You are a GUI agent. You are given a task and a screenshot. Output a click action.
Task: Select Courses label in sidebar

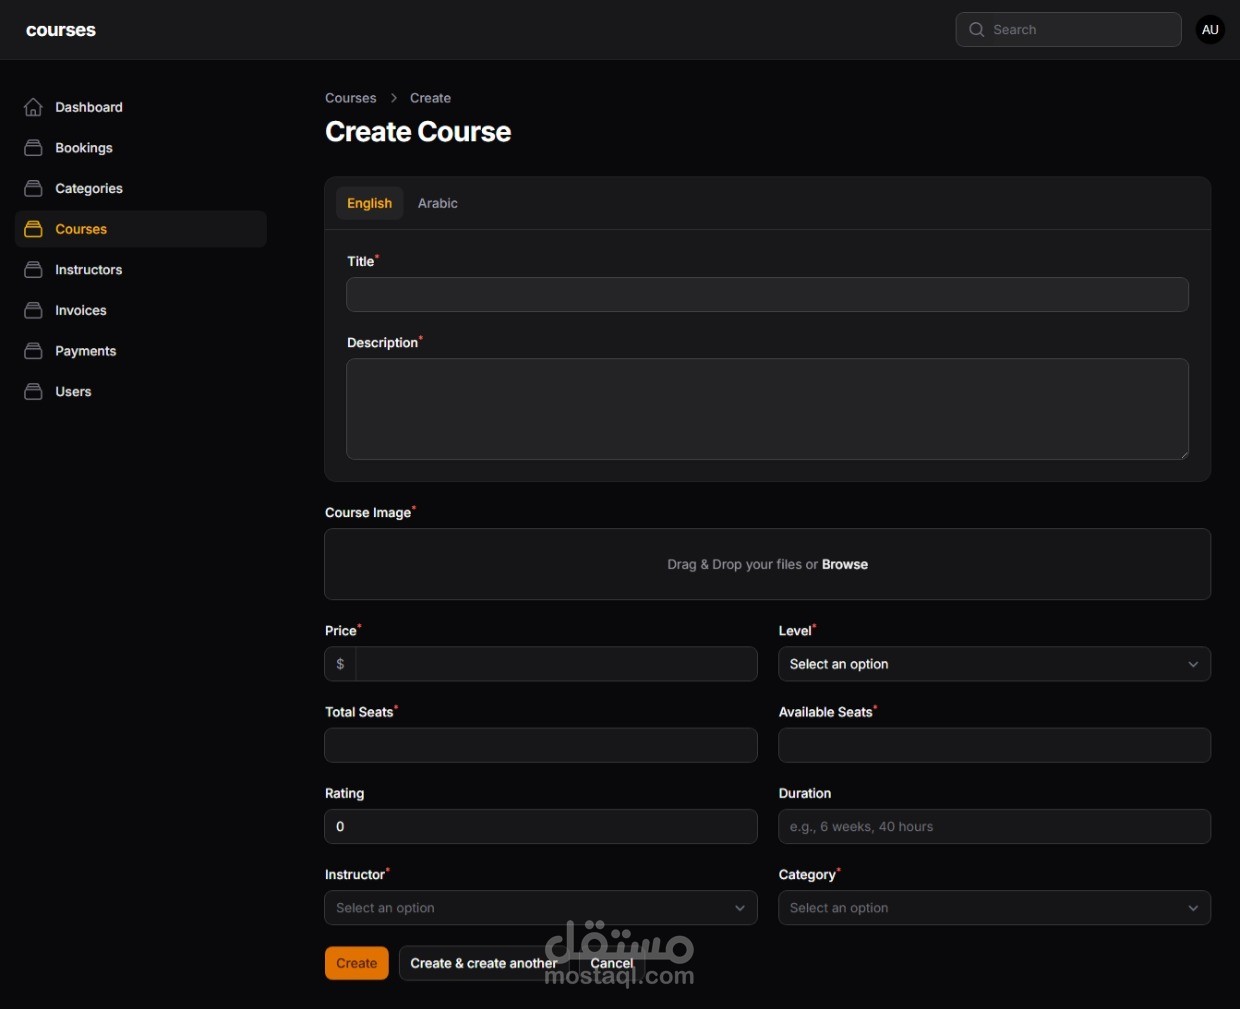81,229
